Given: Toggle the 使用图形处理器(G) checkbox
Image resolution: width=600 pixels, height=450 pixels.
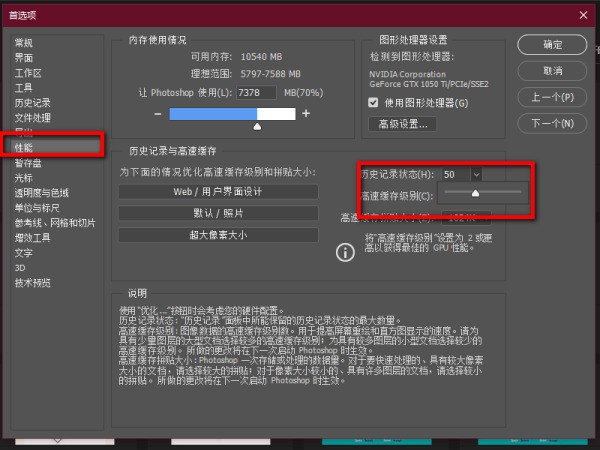Looking at the screenshot, I should 373,103.
